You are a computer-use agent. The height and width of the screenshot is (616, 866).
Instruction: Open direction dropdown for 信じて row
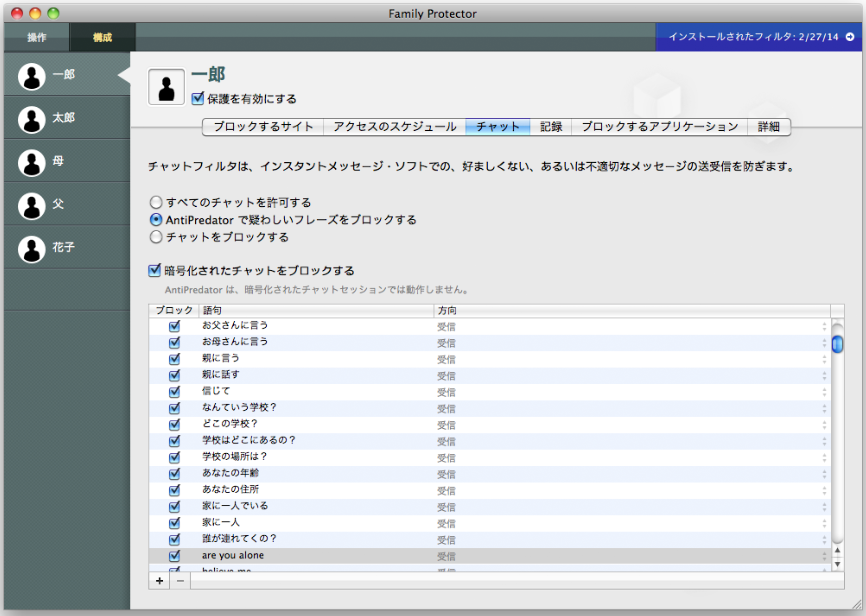coord(824,392)
